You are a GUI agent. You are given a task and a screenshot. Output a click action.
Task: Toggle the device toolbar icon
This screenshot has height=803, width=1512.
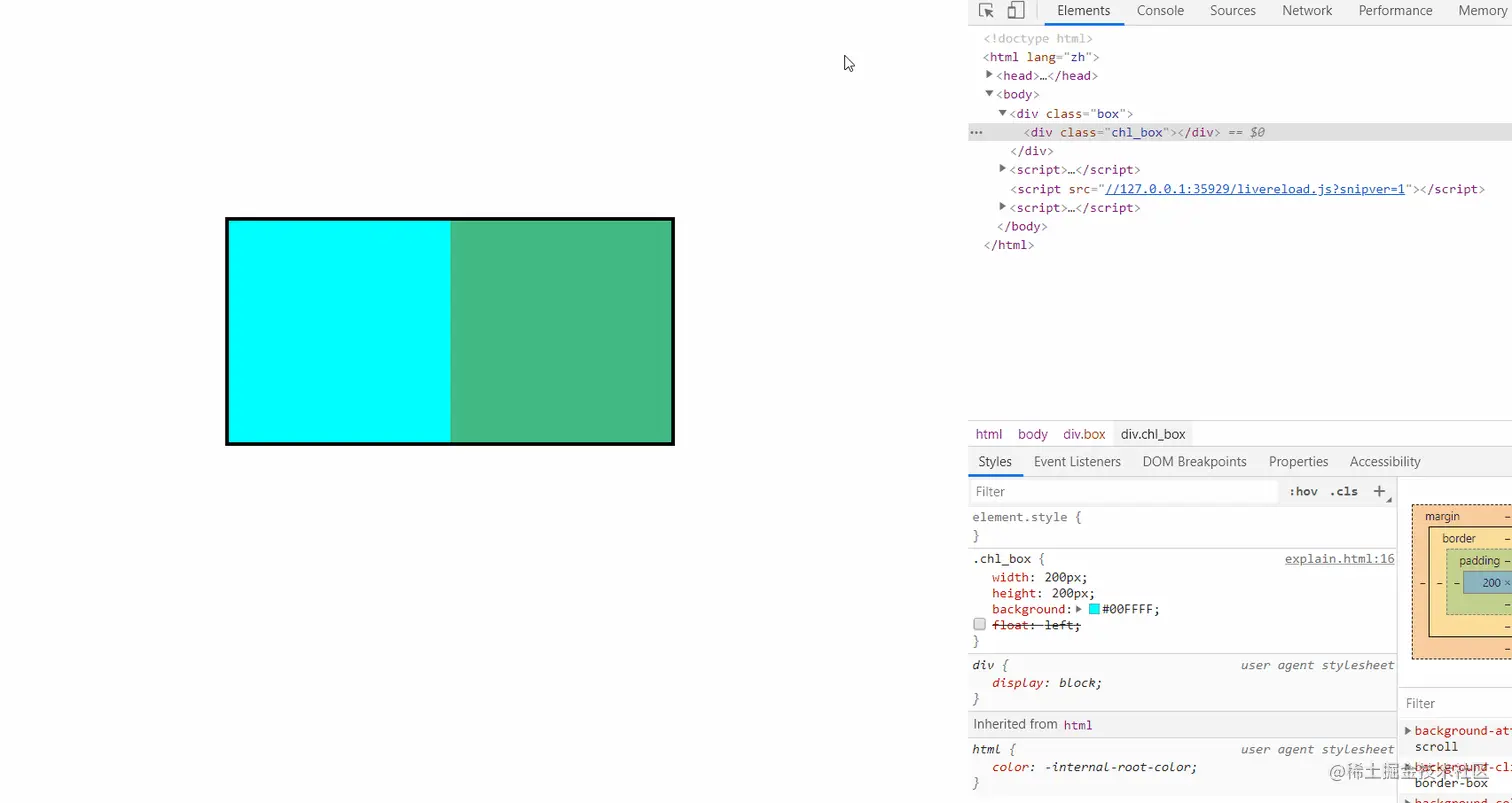pyautogui.click(x=1014, y=10)
